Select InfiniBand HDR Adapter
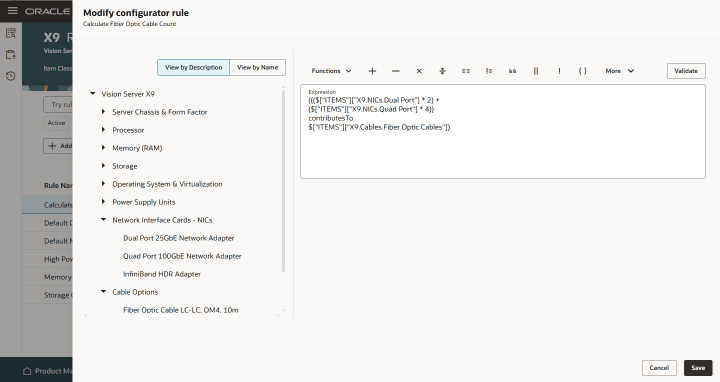 [x=162, y=274]
